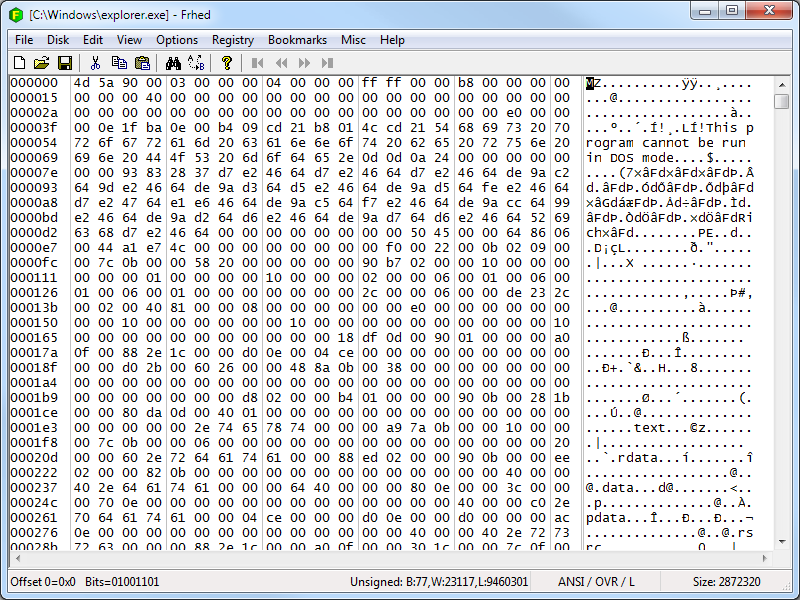The width and height of the screenshot is (800, 600).
Task: Open a file with the folder icon
Action: click(41, 63)
